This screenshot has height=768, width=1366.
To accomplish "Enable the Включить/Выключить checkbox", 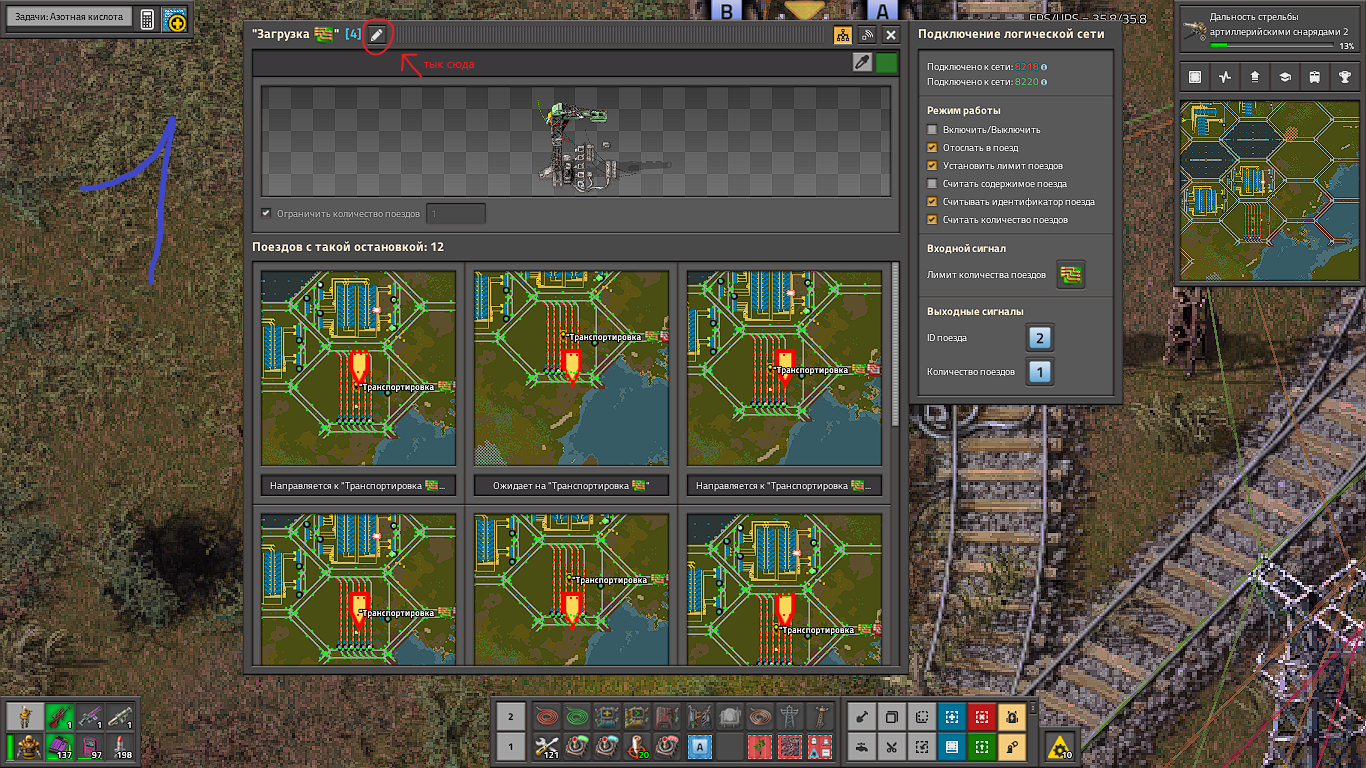I will pos(933,130).
